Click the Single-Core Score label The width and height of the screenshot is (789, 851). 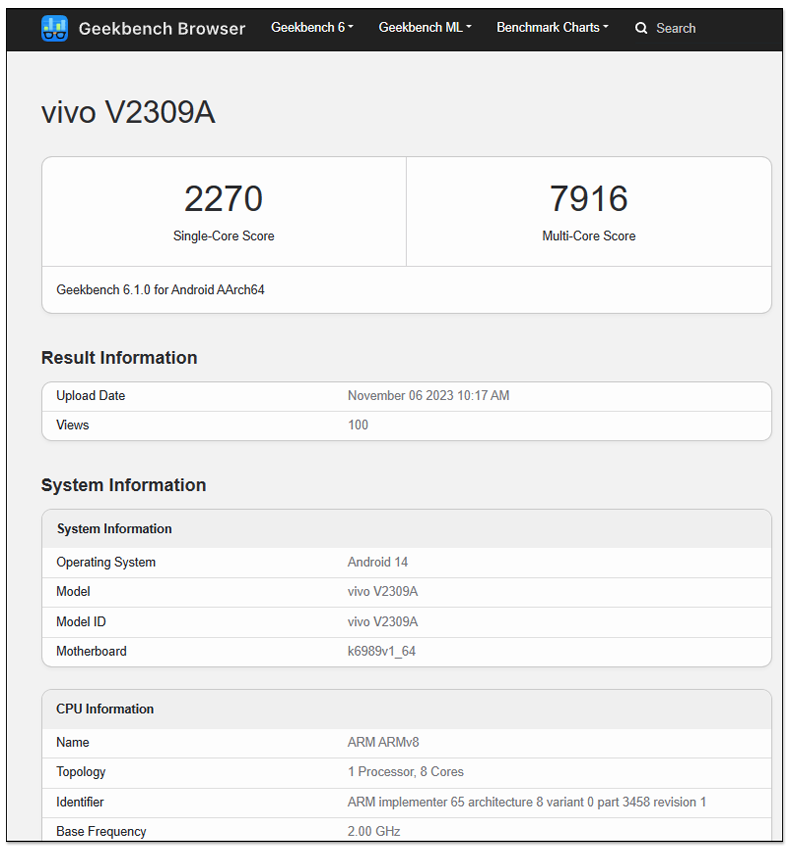224,236
